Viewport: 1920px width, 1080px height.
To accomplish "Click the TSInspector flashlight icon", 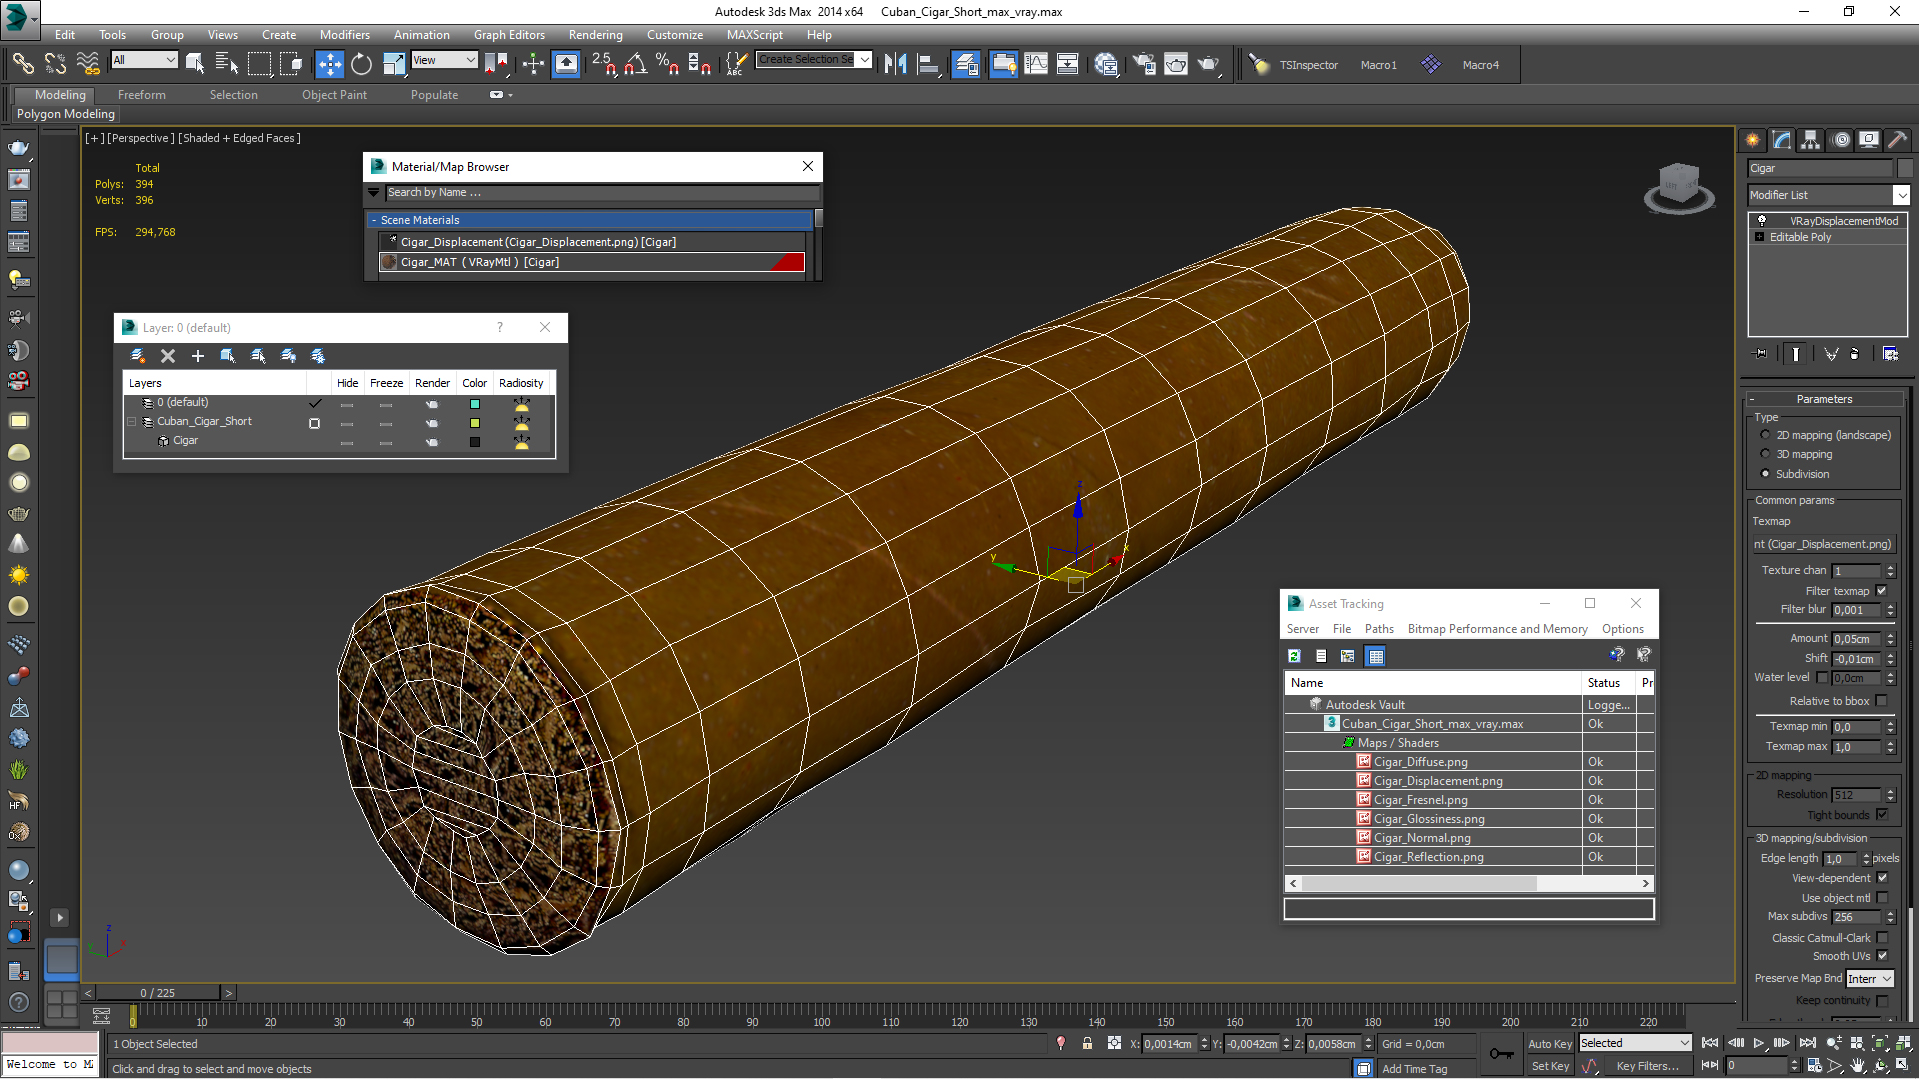I will [1259, 65].
